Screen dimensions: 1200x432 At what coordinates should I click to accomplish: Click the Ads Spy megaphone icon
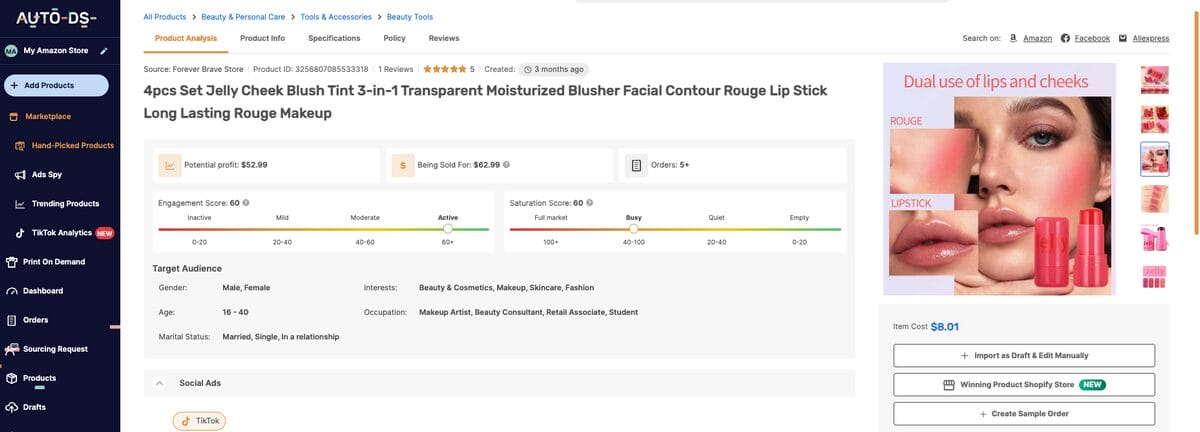pyautogui.click(x=20, y=175)
